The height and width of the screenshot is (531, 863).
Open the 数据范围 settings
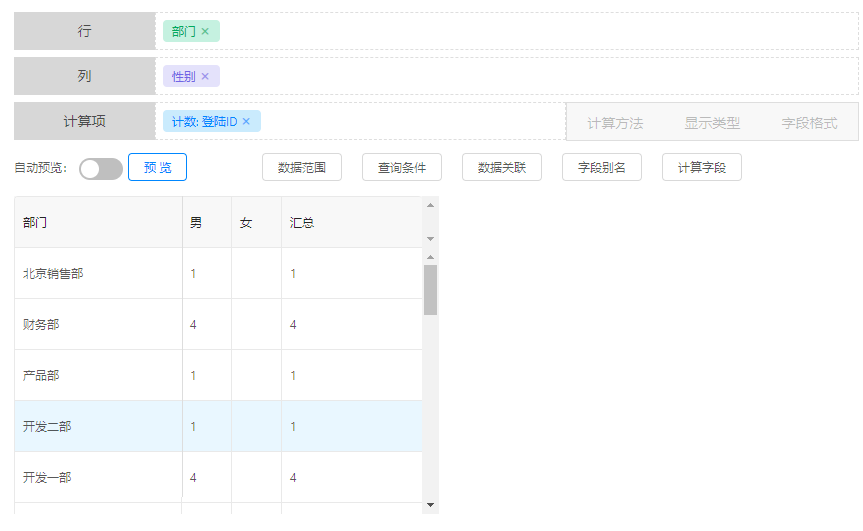[x=301, y=167]
